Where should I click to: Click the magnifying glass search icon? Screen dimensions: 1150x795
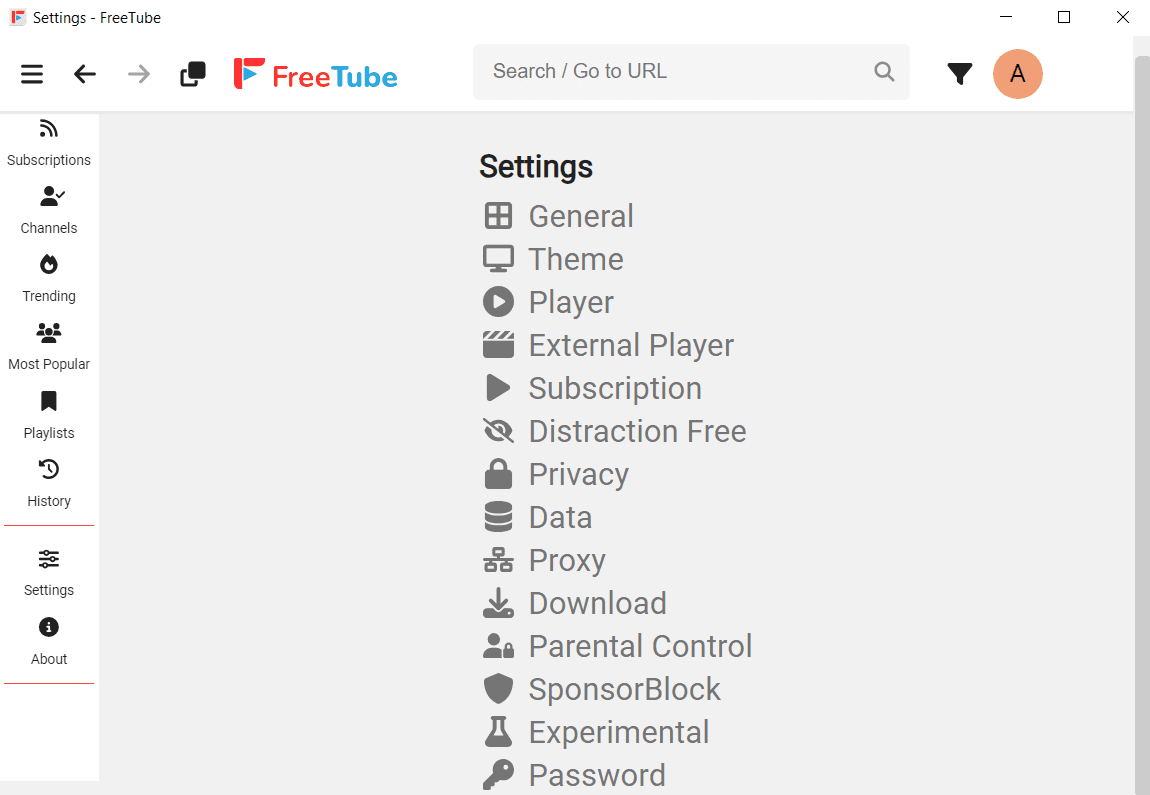click(x=884, y=72)
